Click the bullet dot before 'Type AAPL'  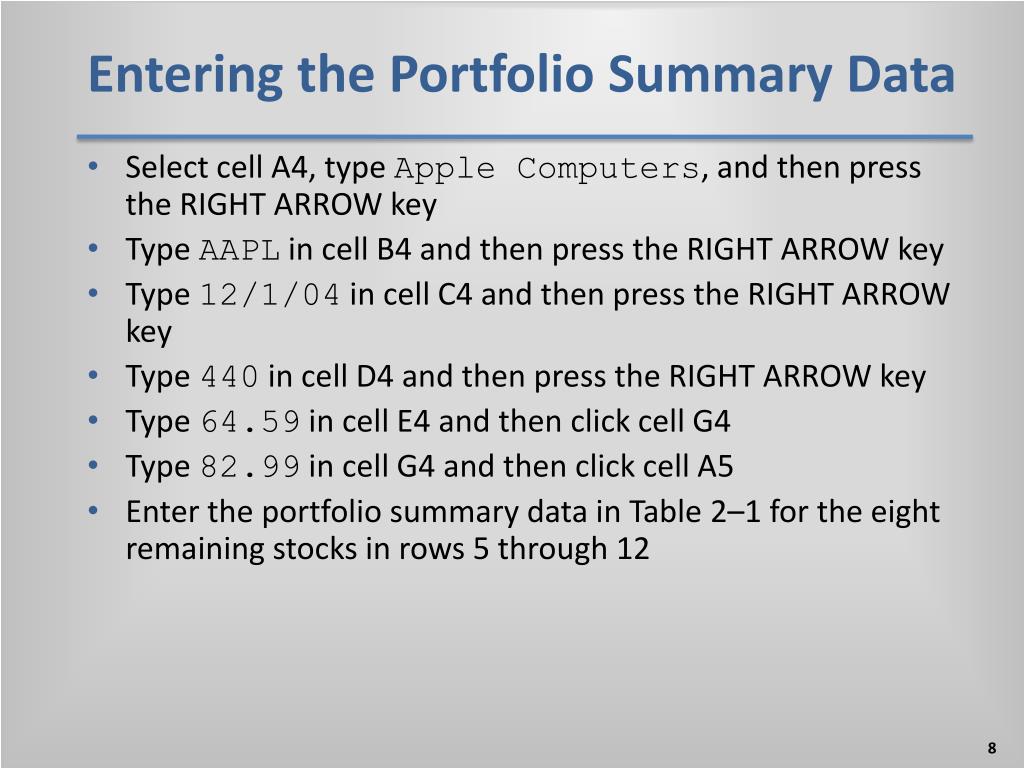click(93, 248)
